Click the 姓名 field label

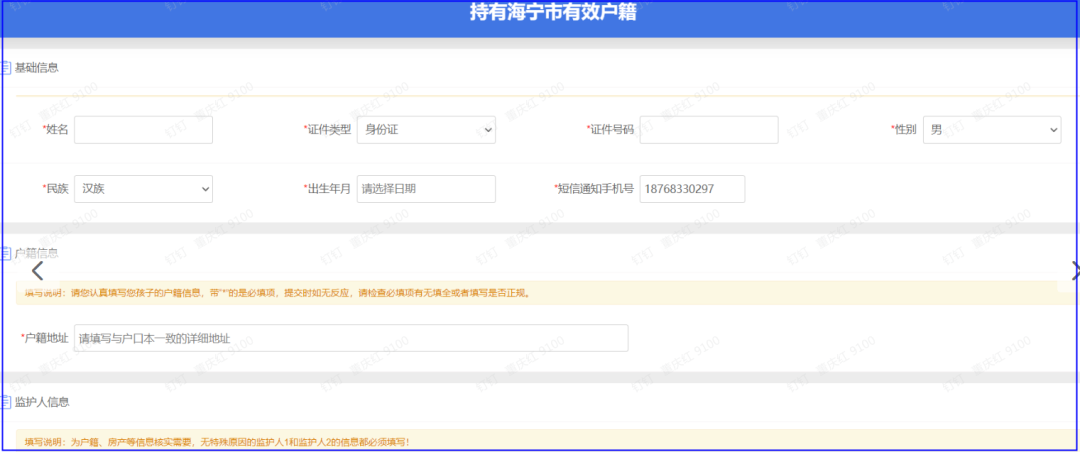[56, 130]
